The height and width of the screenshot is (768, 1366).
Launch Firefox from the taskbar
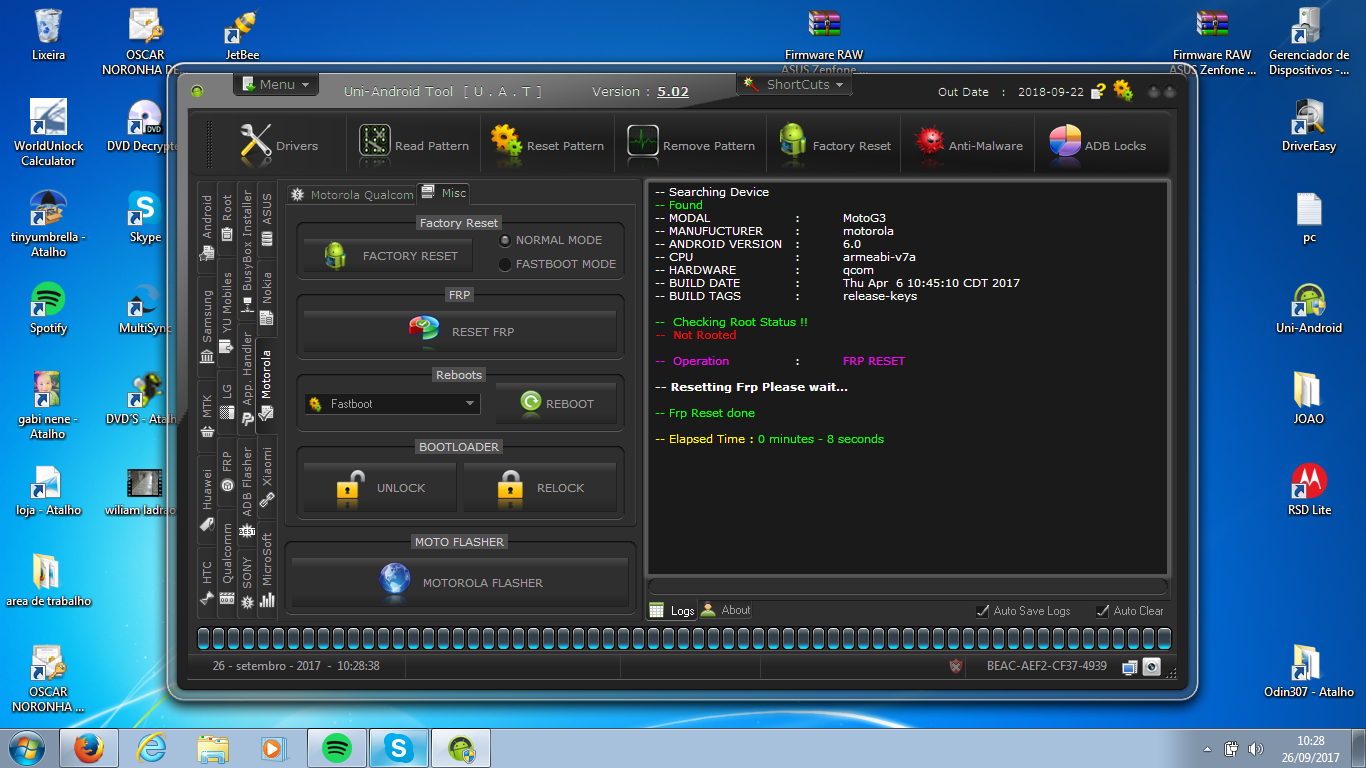click(x=89, y=747)
